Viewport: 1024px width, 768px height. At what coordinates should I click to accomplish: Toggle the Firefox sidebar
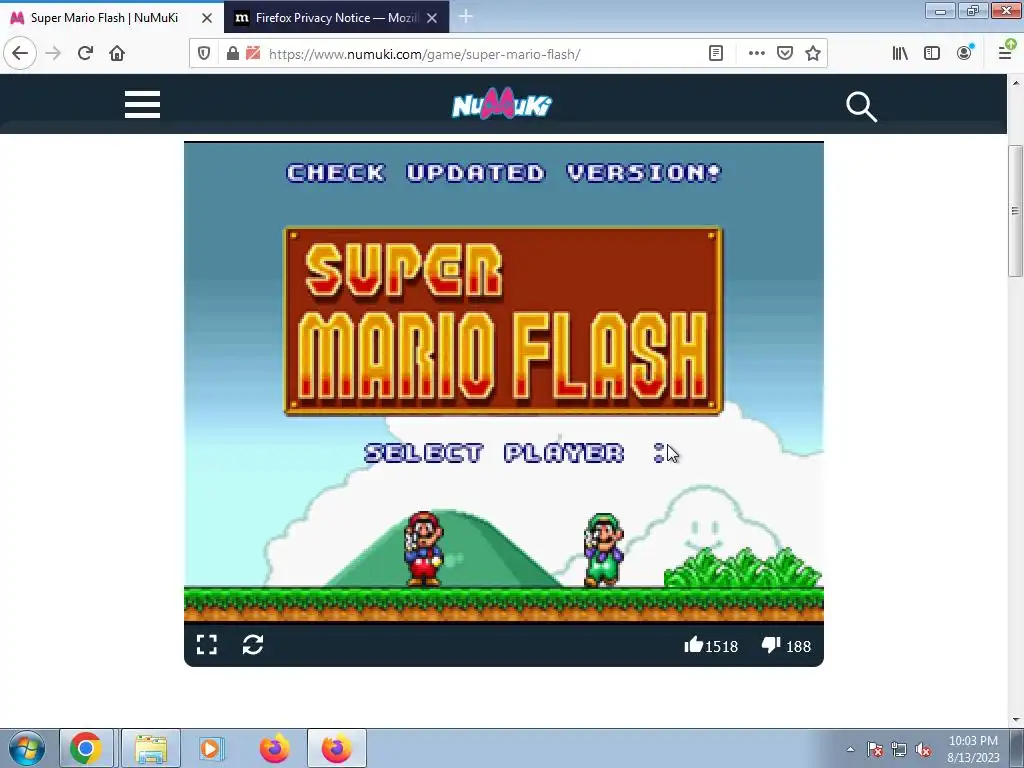tap(932, 54)
